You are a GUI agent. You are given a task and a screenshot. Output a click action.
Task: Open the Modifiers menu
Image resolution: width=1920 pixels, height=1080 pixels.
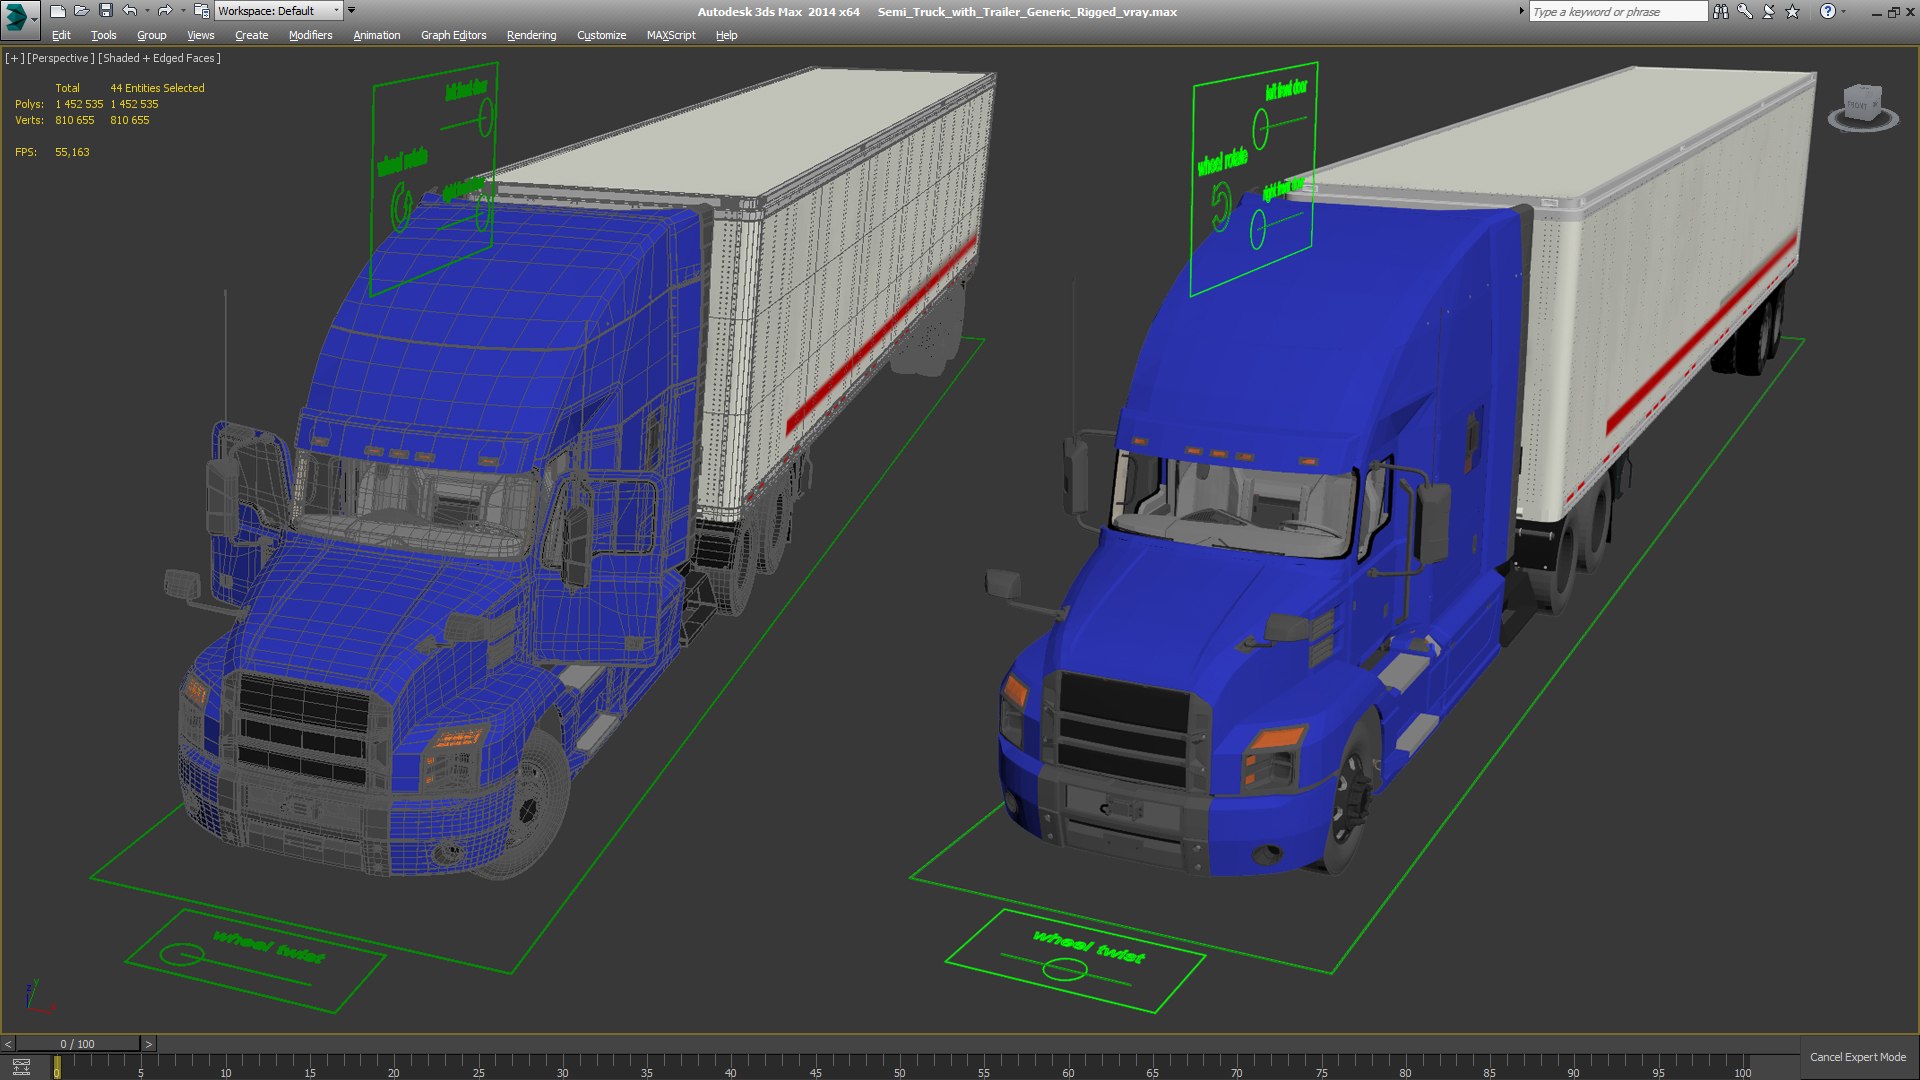click(x=310, y=35)
